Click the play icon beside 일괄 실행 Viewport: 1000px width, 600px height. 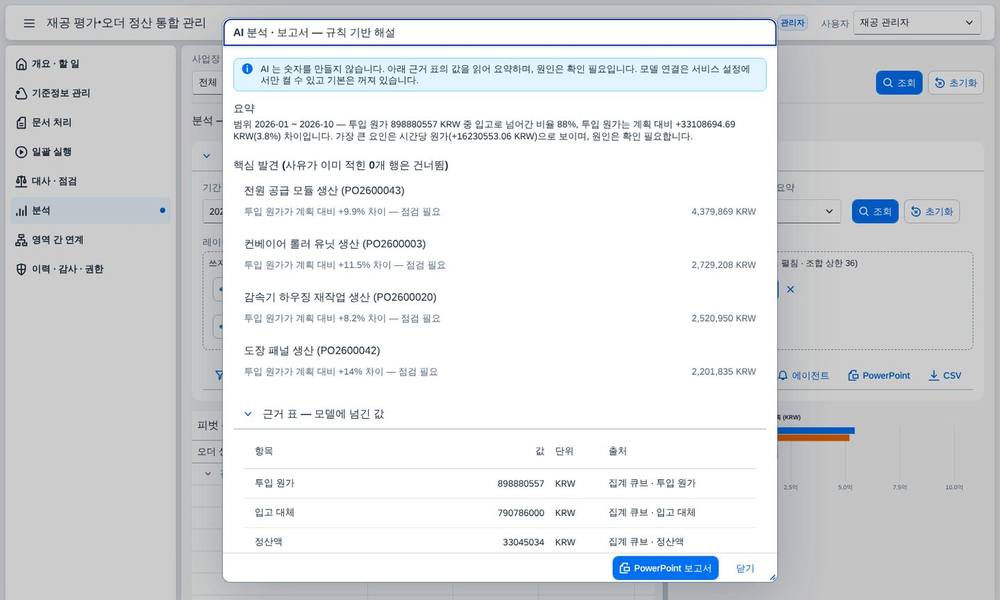21,152
